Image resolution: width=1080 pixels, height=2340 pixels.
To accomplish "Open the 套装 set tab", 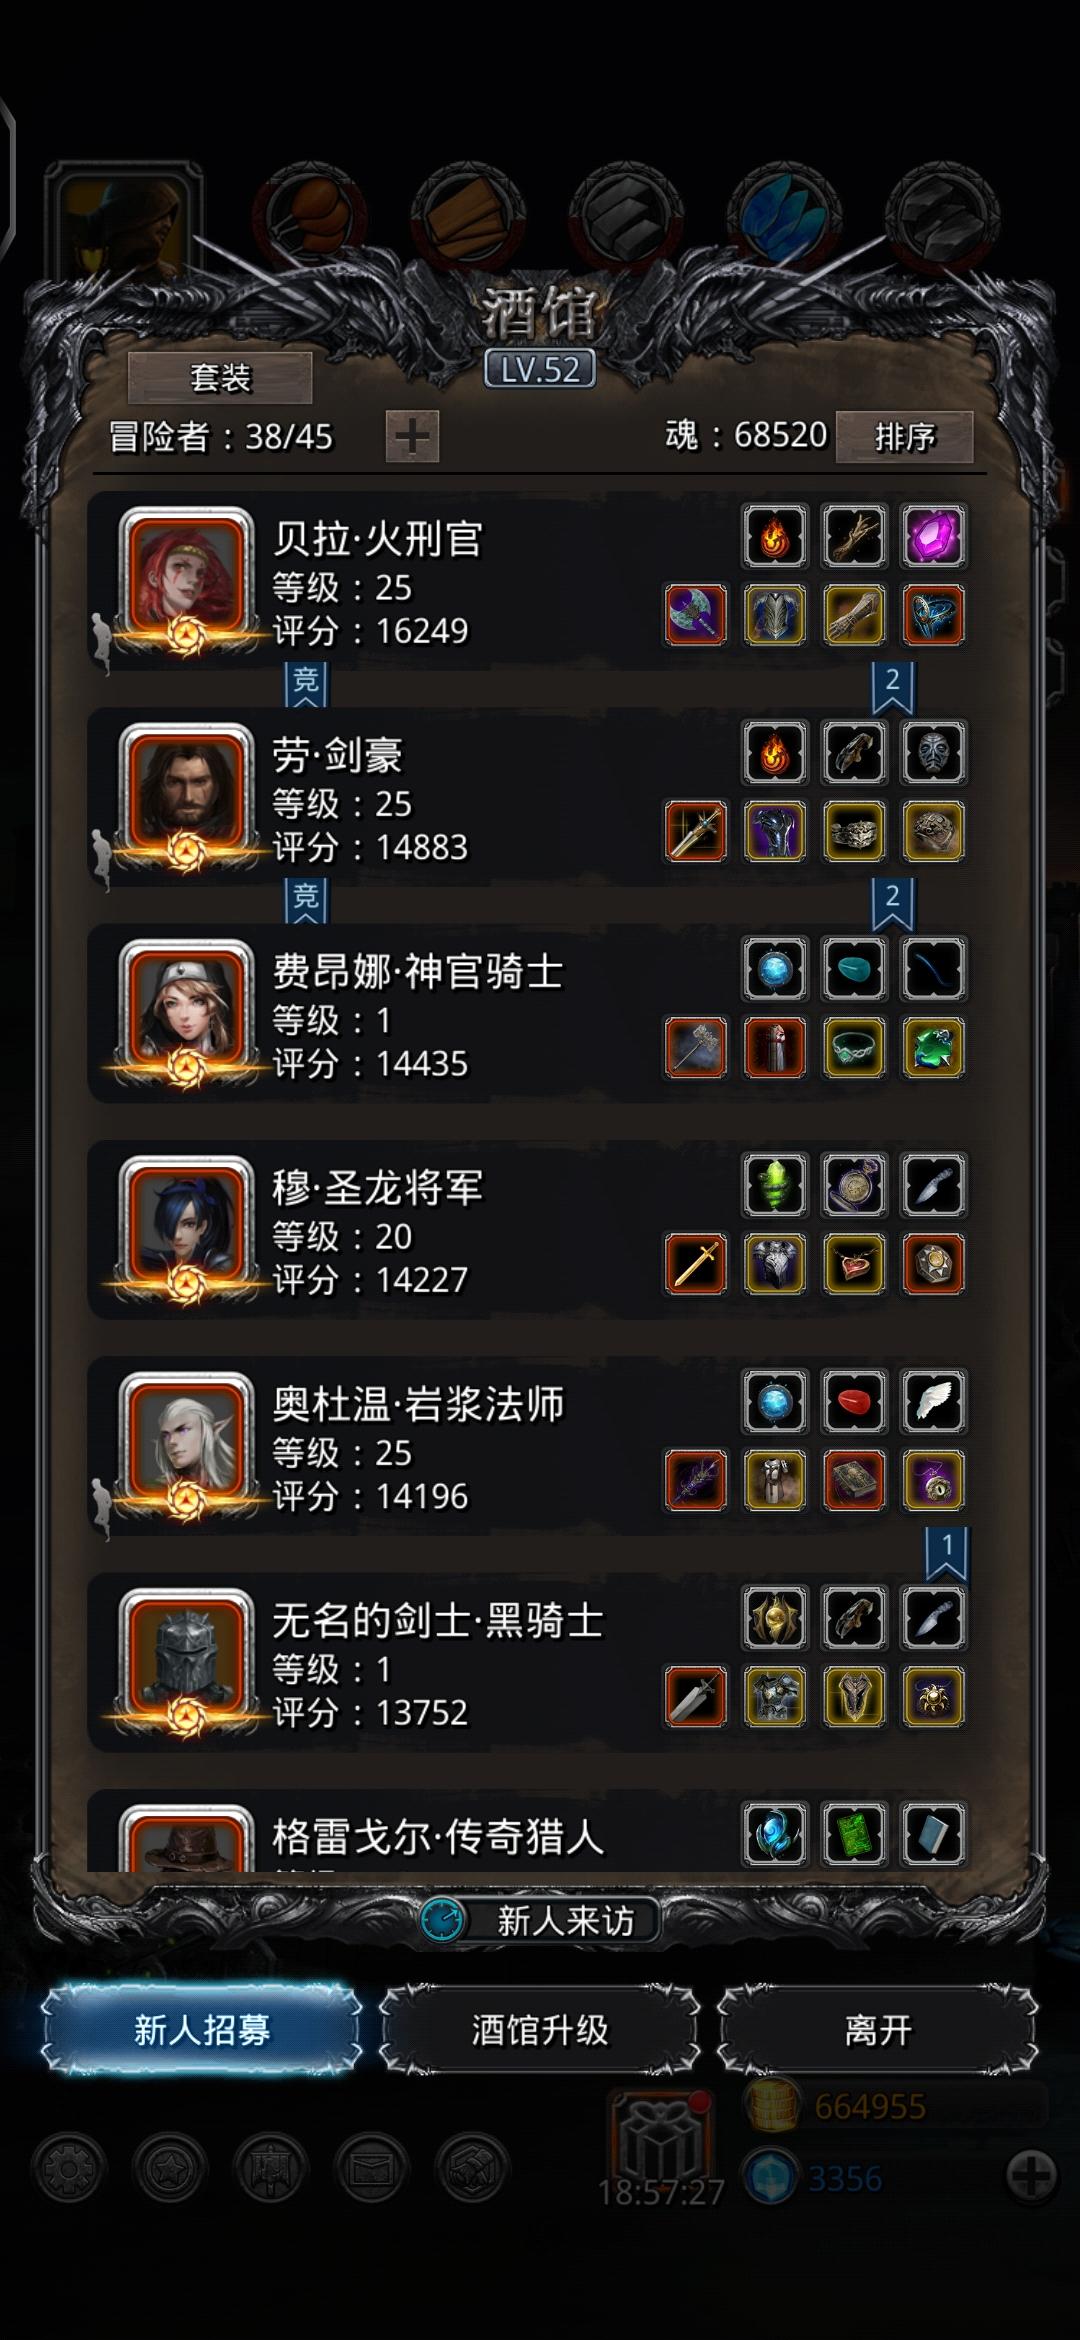I will 220,377.
